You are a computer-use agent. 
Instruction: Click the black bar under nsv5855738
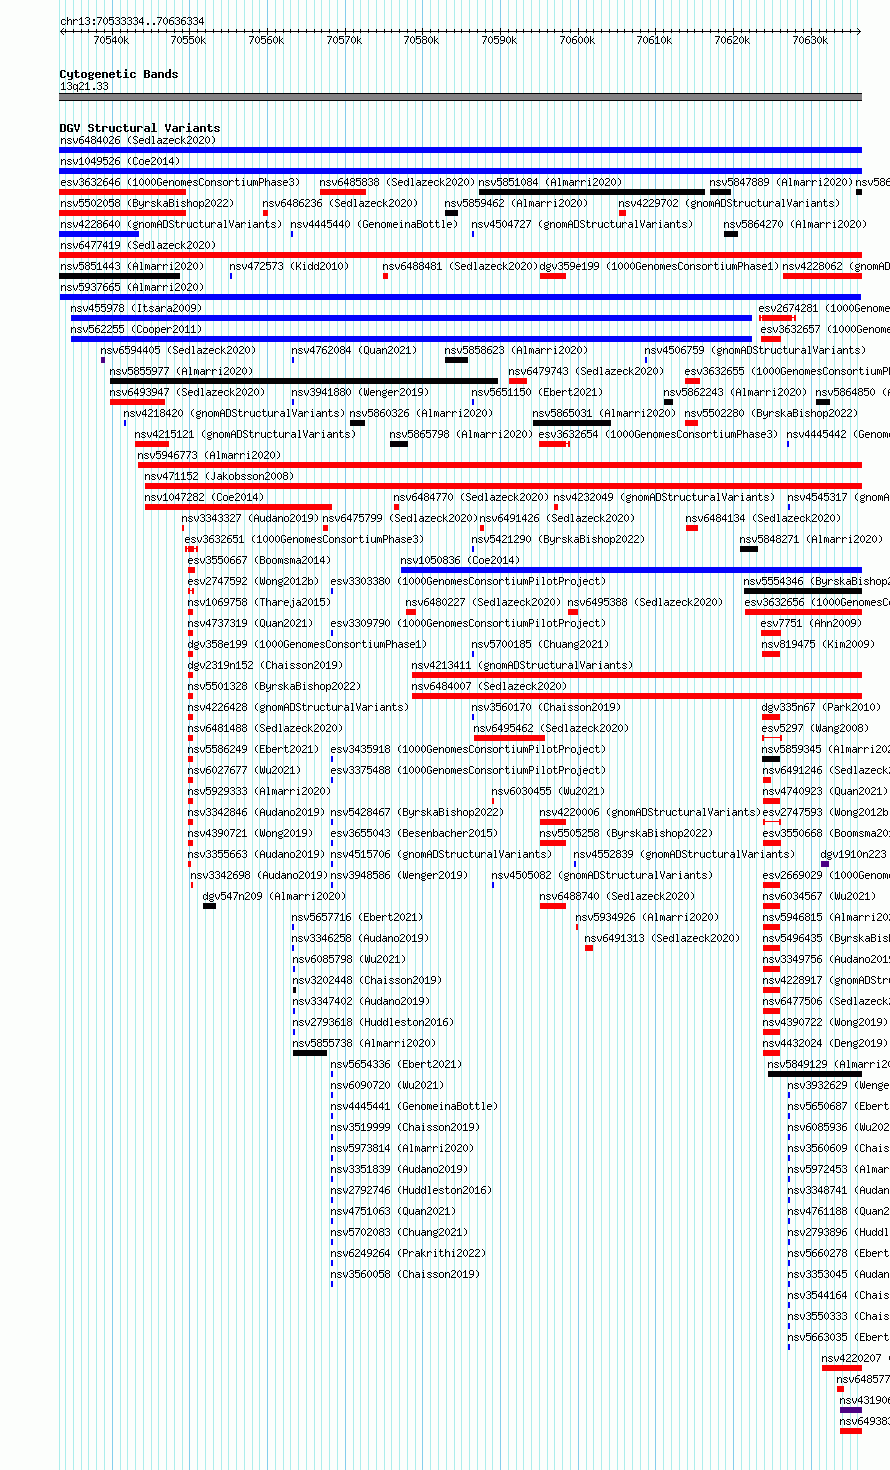309,1053
